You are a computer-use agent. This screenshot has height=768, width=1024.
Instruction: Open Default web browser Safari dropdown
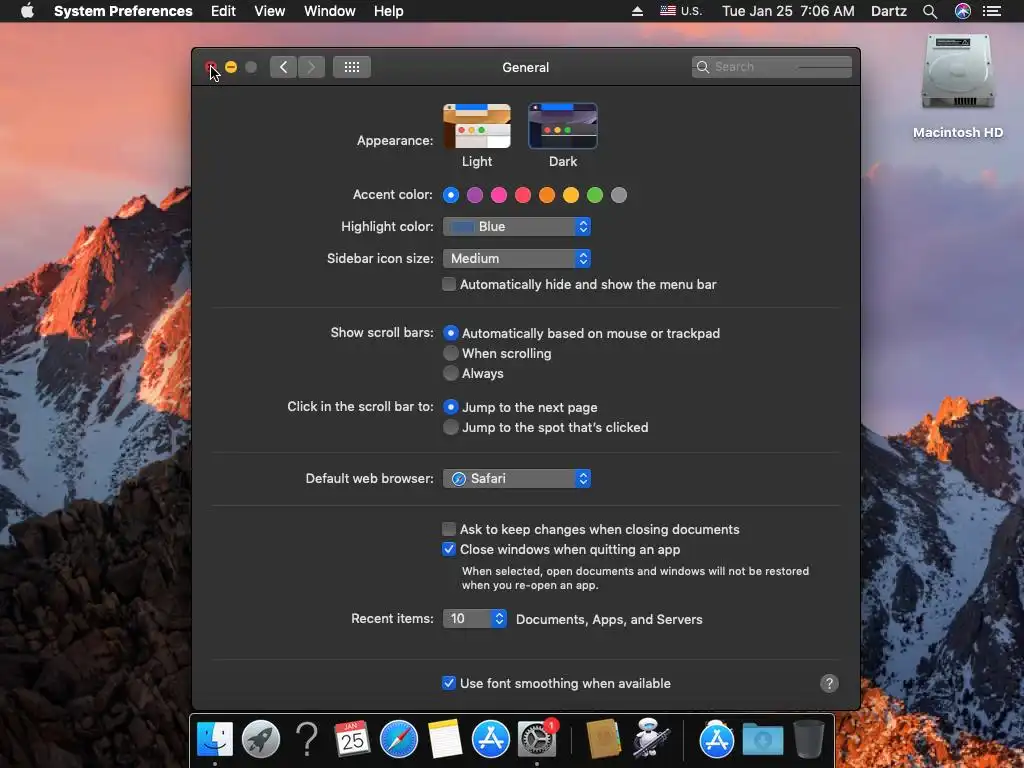[517, 479]
